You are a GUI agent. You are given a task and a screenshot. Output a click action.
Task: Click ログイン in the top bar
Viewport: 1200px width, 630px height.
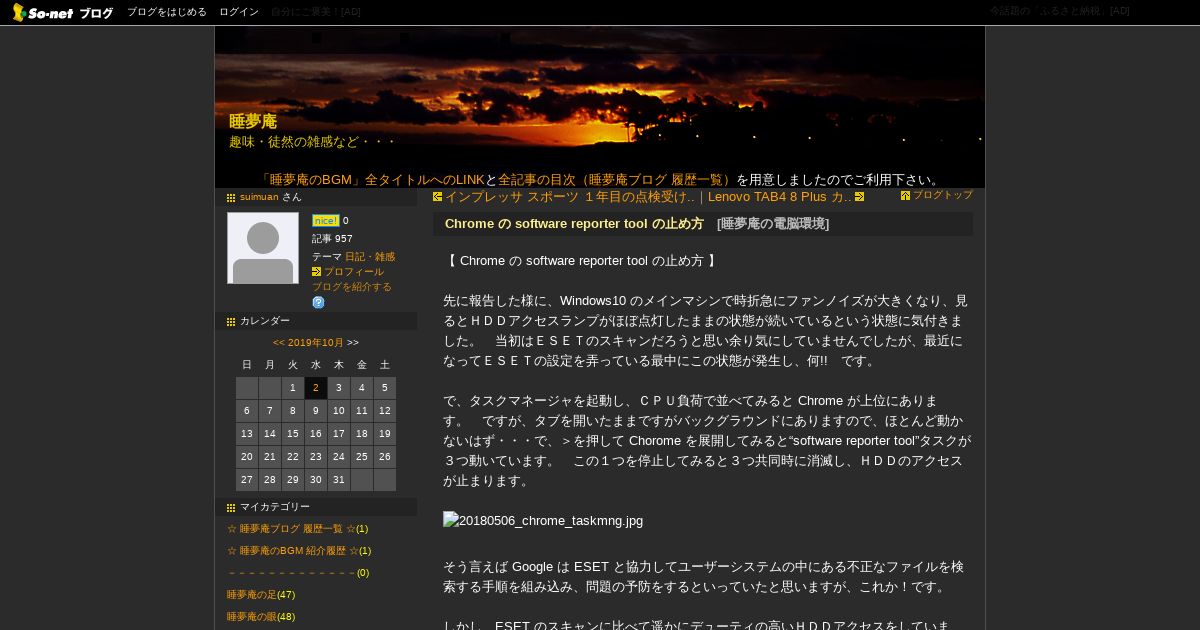[239, 12]
